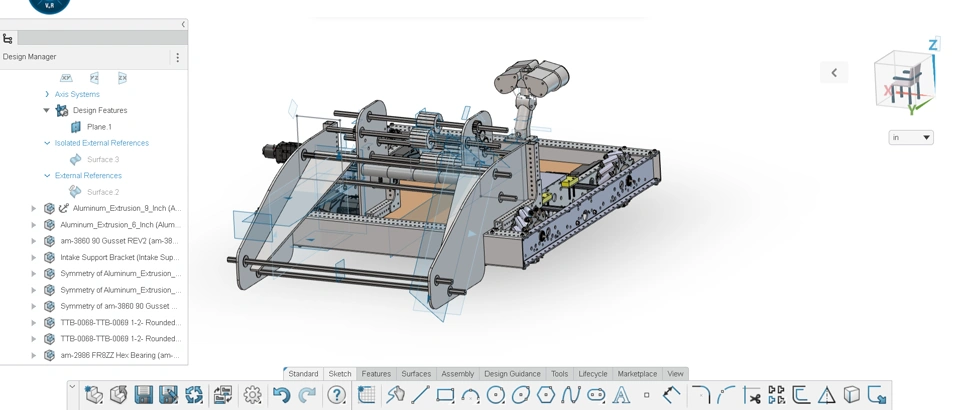Collapse Isolated External References section
Viewport: 960px width, 410px height.
pyautogui.click(x=47, y=143)
